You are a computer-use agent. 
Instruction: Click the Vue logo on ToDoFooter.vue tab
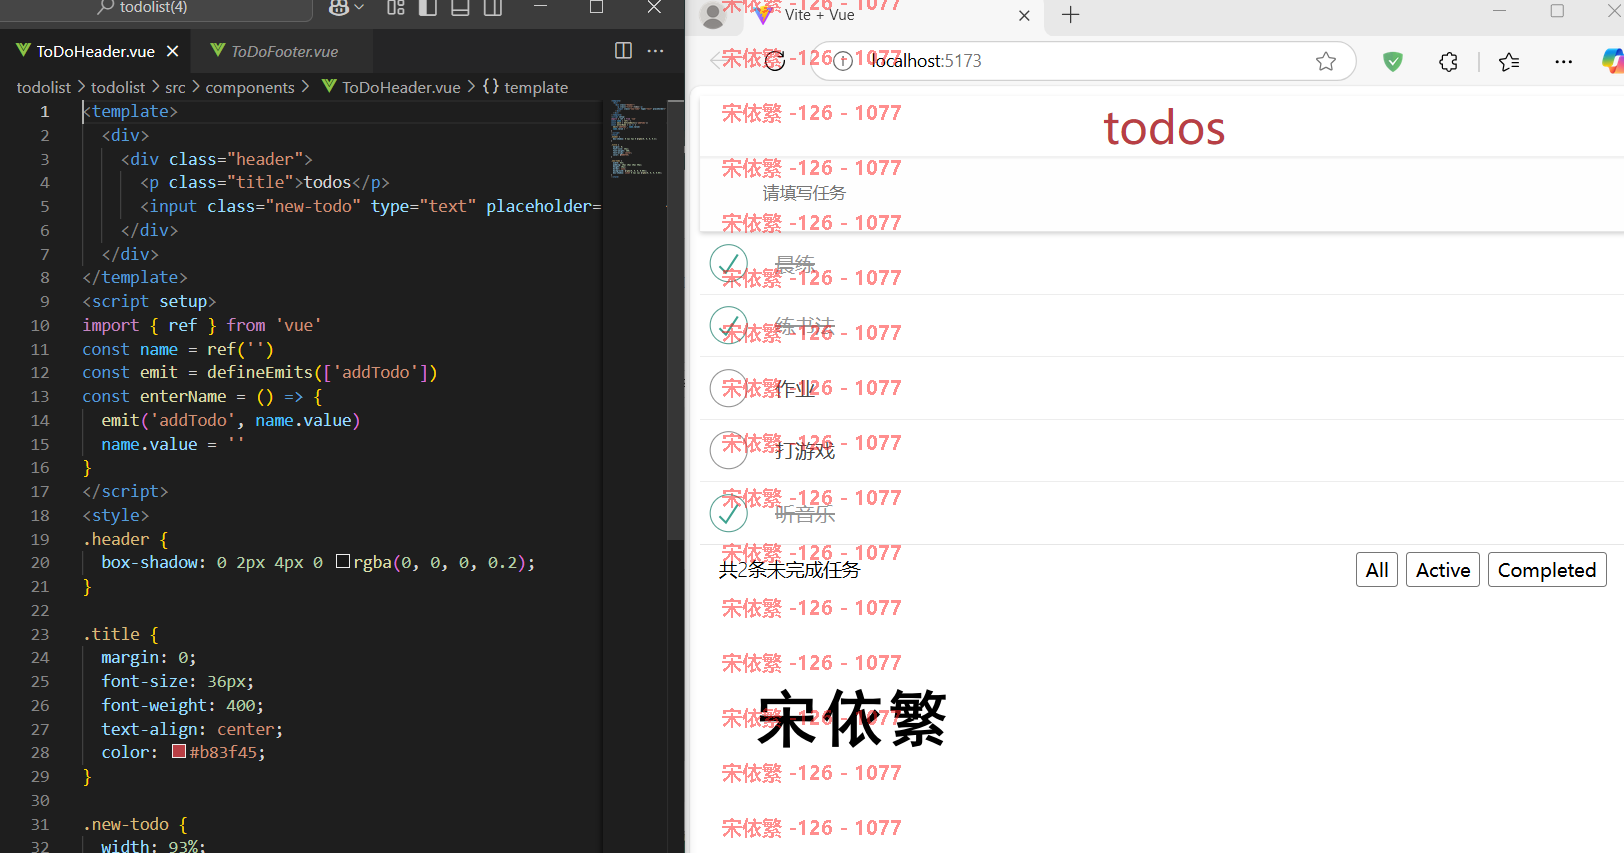click(217, 51)
